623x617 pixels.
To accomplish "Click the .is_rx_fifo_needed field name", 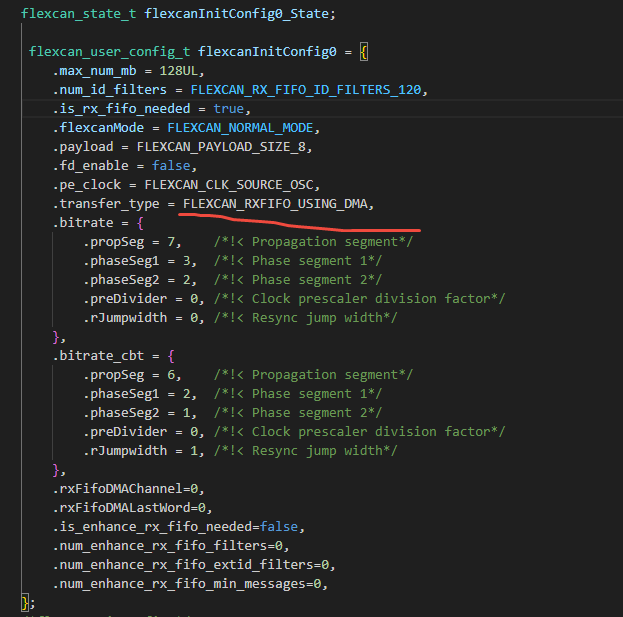I will (x=121, y=109).
